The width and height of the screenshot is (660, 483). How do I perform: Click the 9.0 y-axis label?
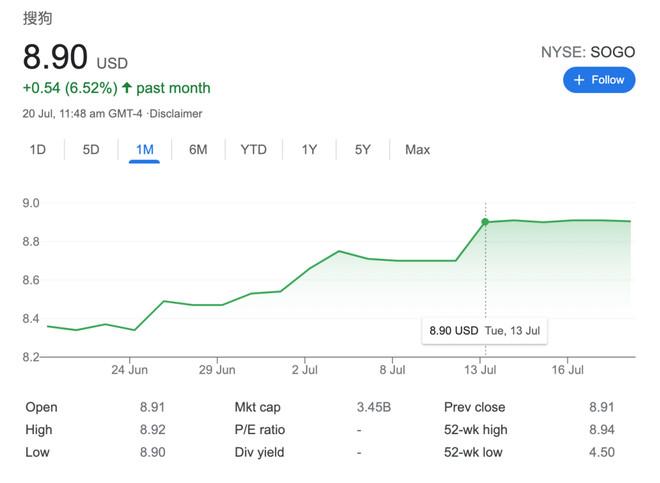point(31,203)
